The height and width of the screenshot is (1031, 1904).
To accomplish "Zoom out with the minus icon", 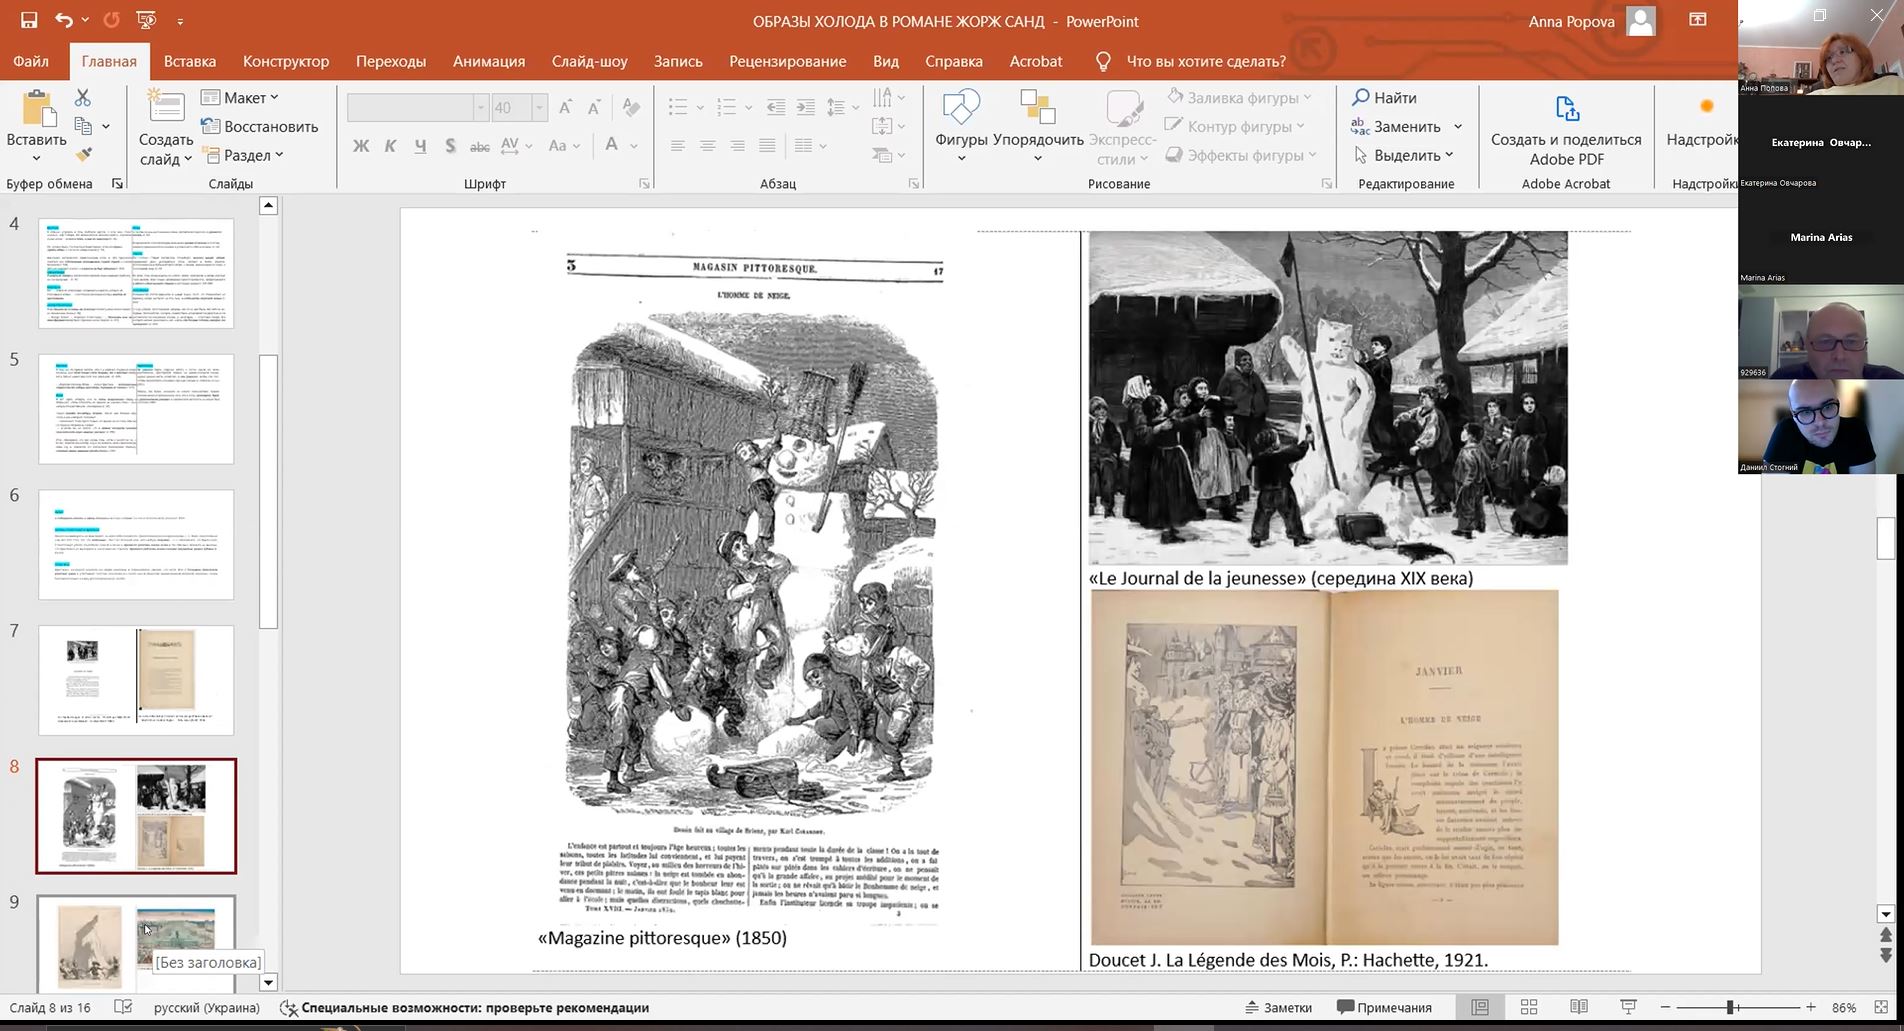I will pos(1665,1007).
